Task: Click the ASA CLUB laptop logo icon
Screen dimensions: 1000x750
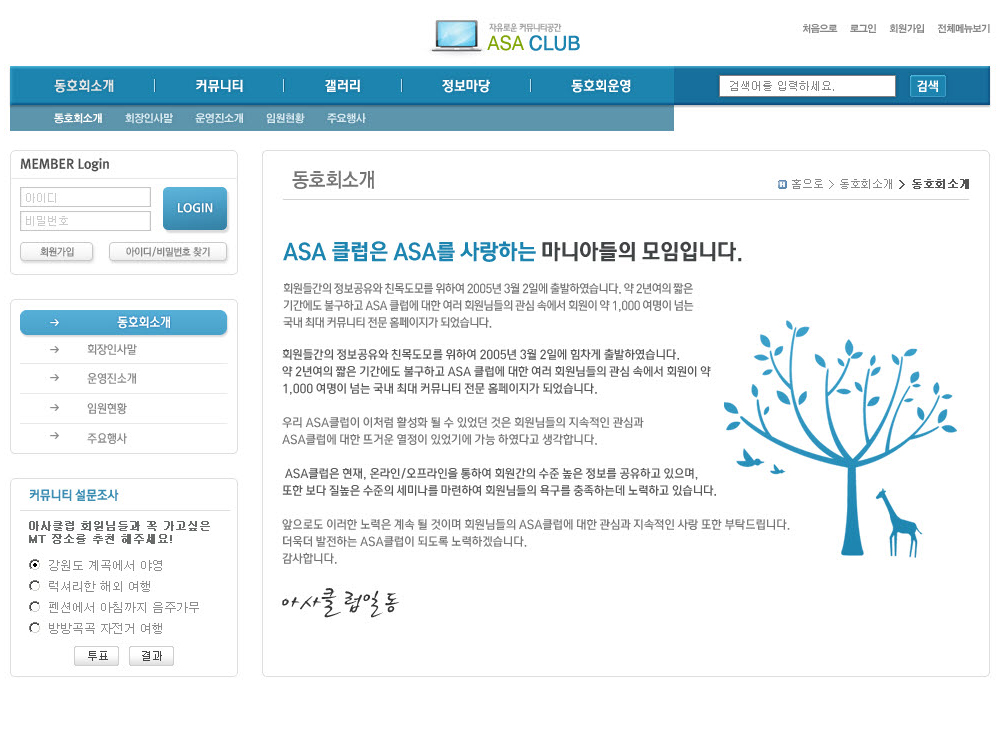Action: [456, 36]
